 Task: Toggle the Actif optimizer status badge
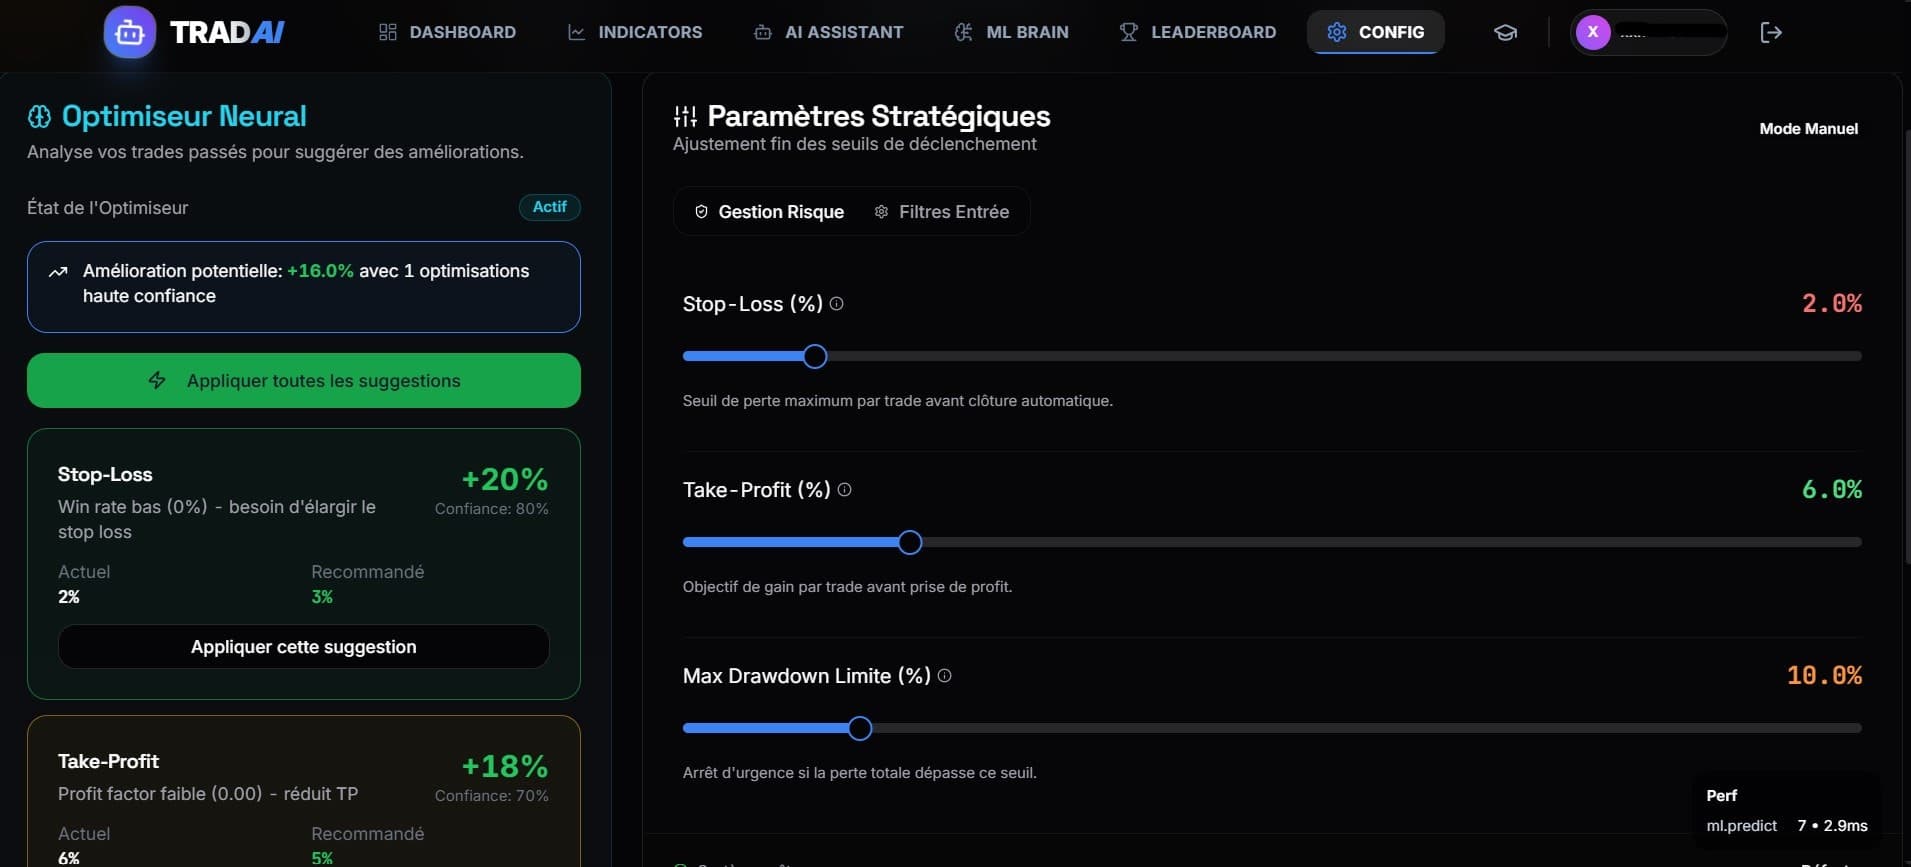[x=549, y=207]
